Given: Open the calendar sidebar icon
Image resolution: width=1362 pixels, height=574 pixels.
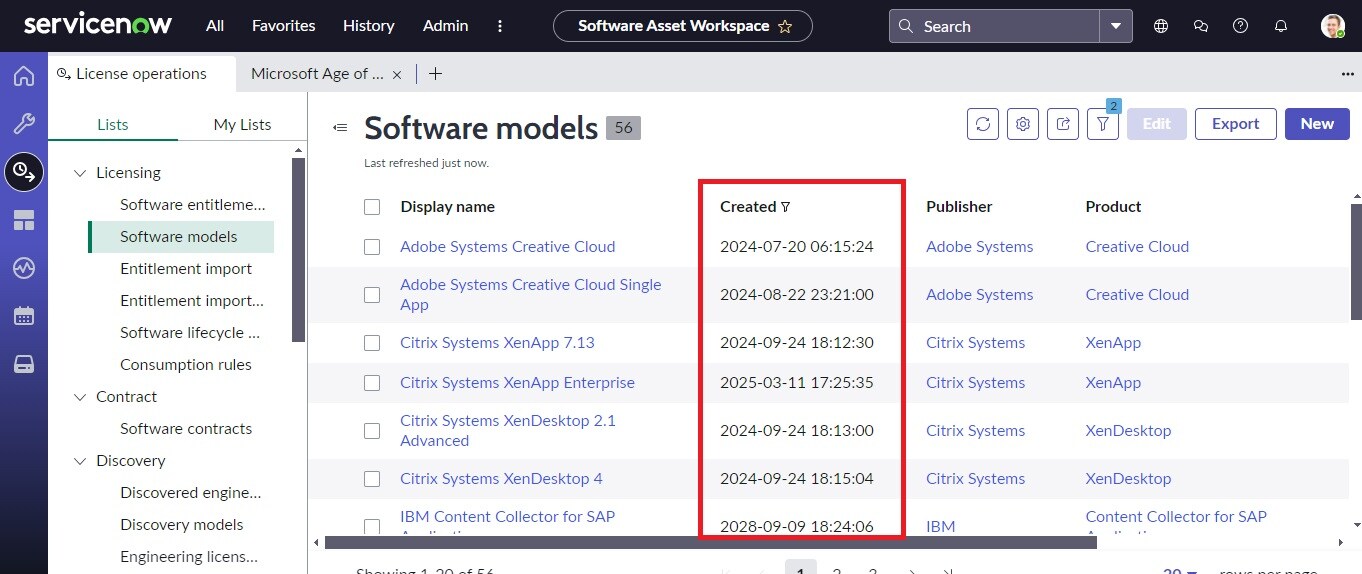Looking at the screenshot, I should tap(24, 316).
